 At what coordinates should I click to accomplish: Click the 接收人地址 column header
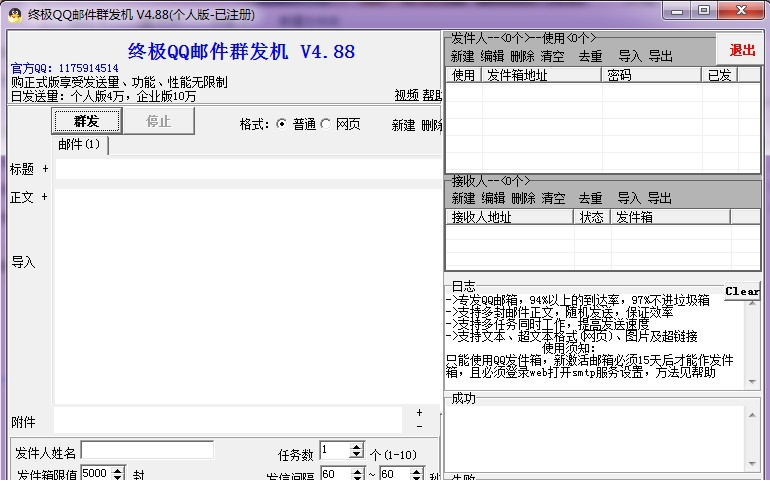pyautogui.click(x=510, y=217)
